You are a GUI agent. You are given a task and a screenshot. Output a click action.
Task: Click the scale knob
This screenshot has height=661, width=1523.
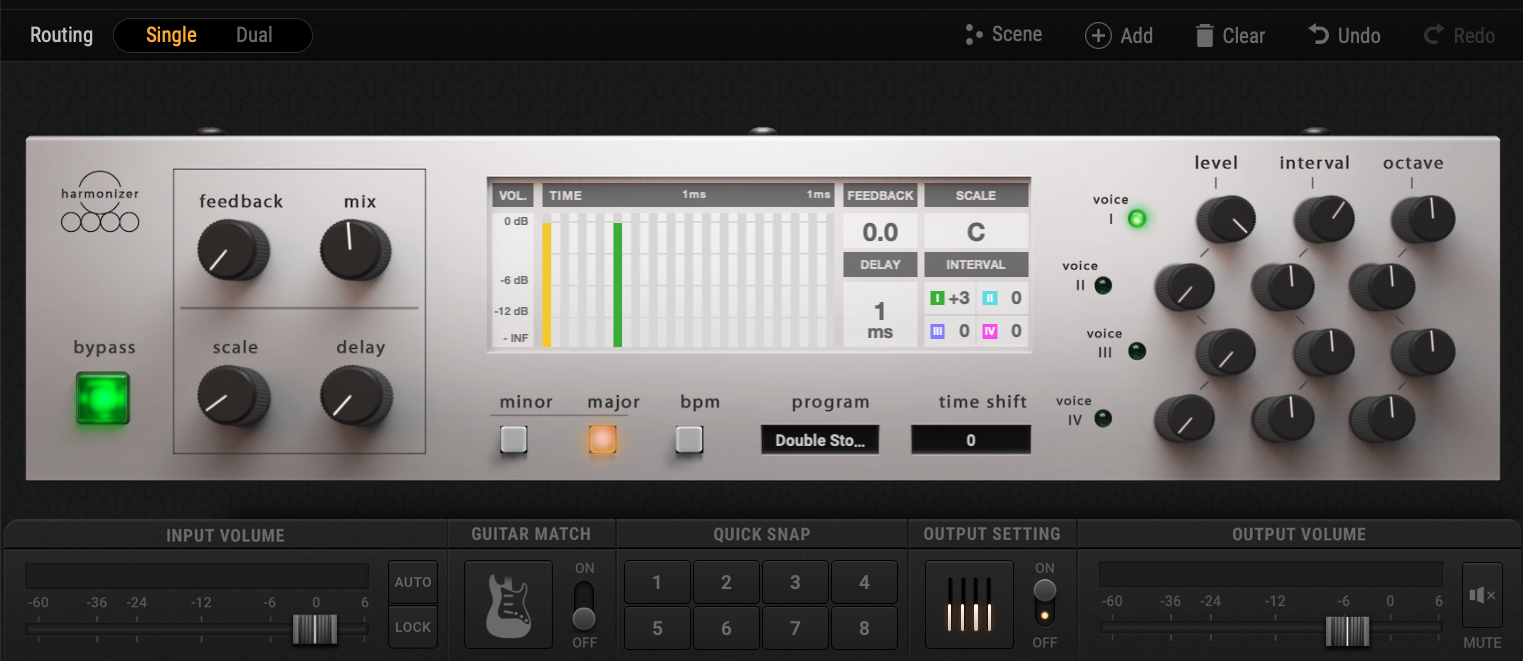[232, 395]
